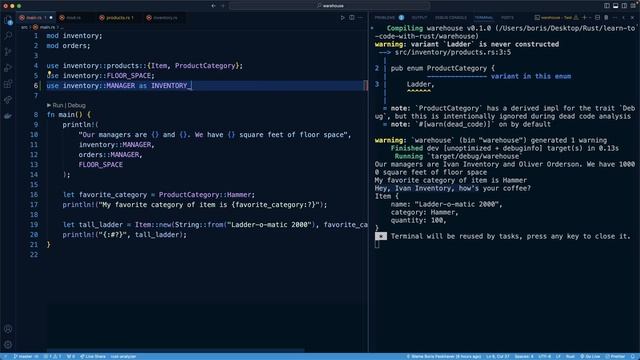Click the Run code lens above main

(x=58, y=105)
